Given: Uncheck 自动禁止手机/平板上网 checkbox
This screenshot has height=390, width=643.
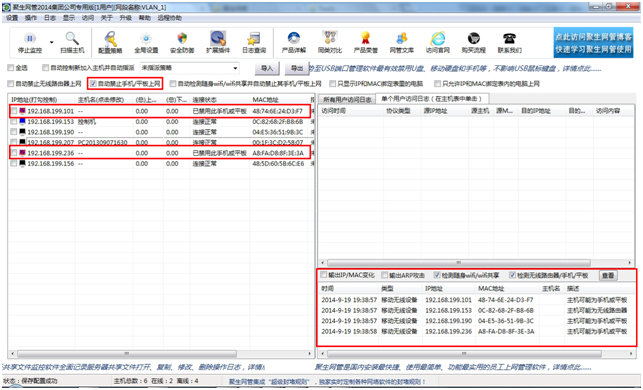Looking at the screenshot, I should pos(93,84).
